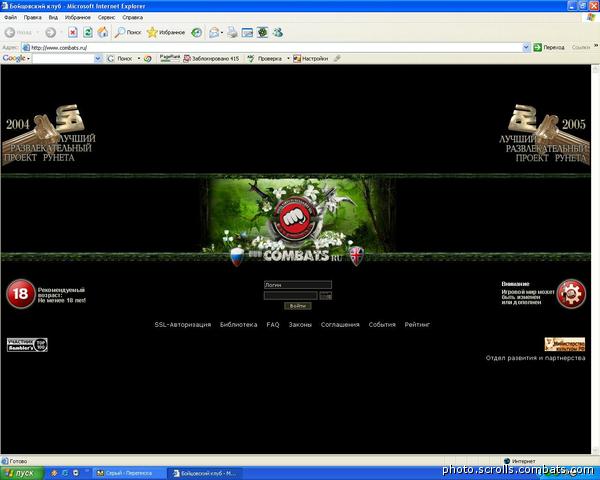Click the highlighter pen icon in Google toolbar

(337, 59)
